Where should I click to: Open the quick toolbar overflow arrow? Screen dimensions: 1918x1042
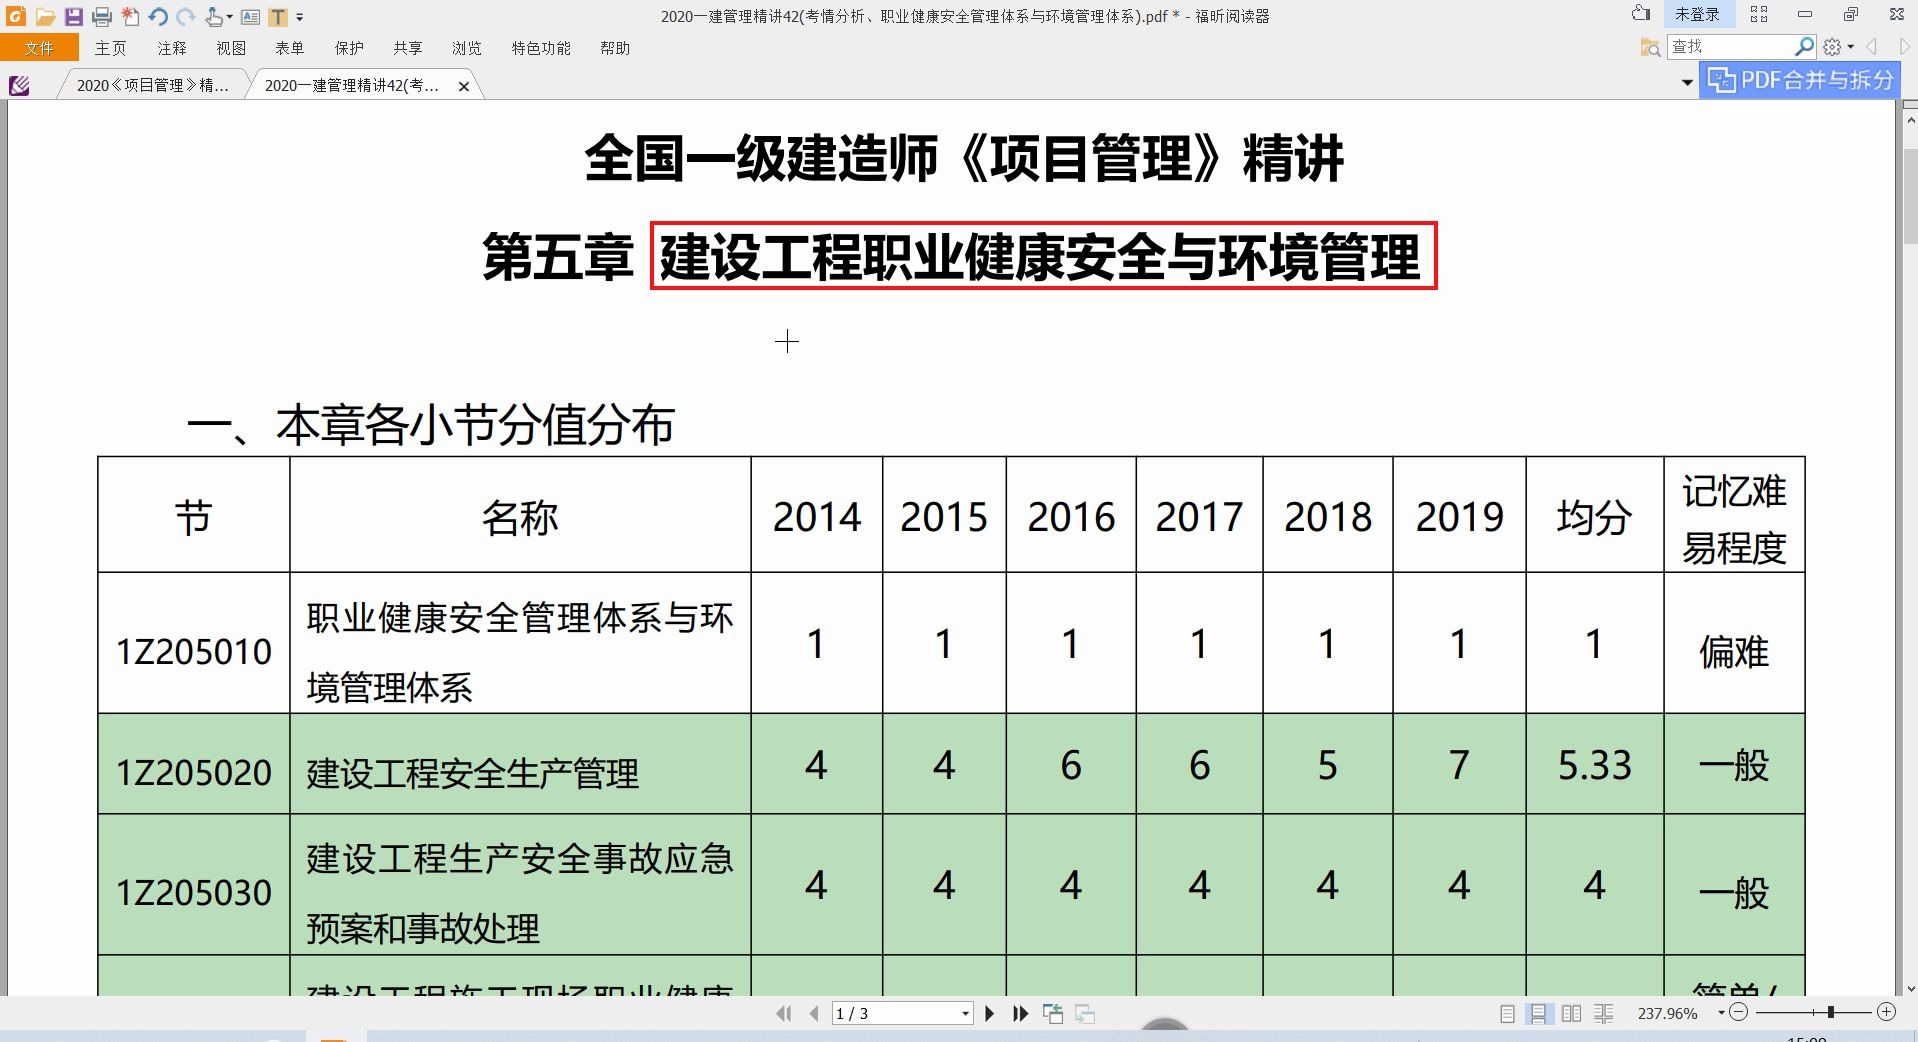point(300,15)
